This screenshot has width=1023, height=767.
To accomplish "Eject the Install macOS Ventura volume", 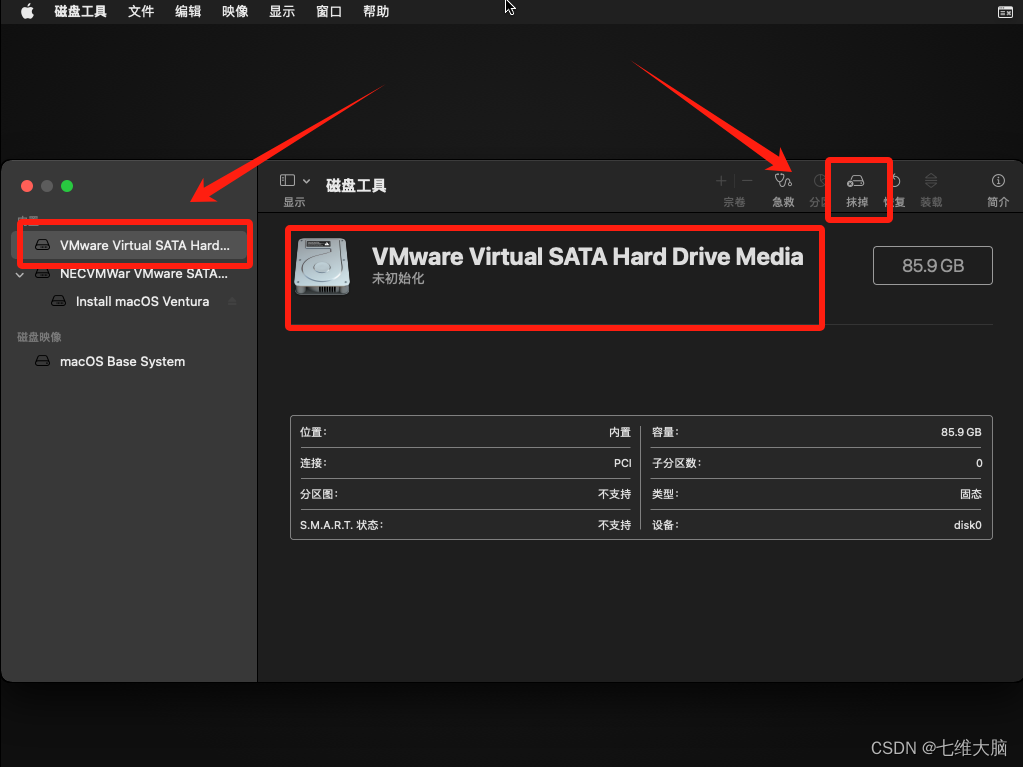I will point(232,301).
